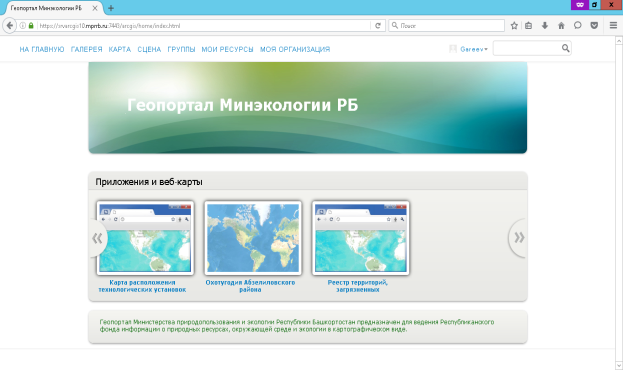Go to browser home page icon
This screenshot has width=624, height=370.
tap(561, 25)
